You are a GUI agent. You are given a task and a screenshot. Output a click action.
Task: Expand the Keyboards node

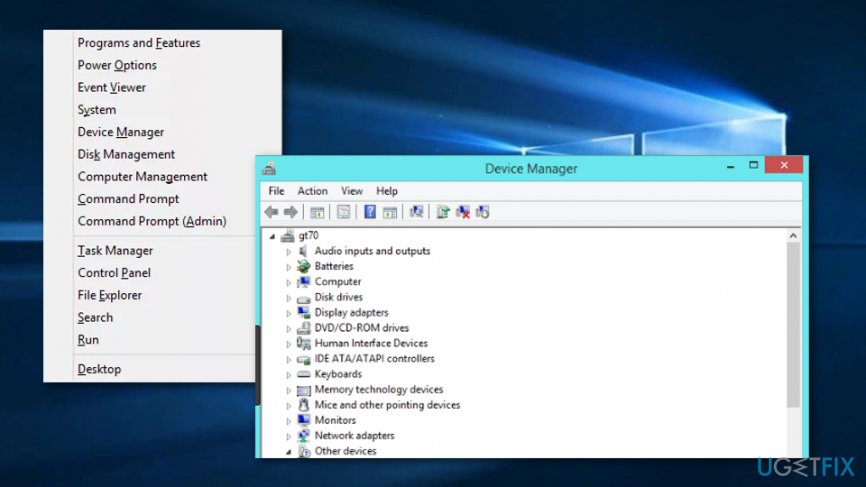coord(288,375)
